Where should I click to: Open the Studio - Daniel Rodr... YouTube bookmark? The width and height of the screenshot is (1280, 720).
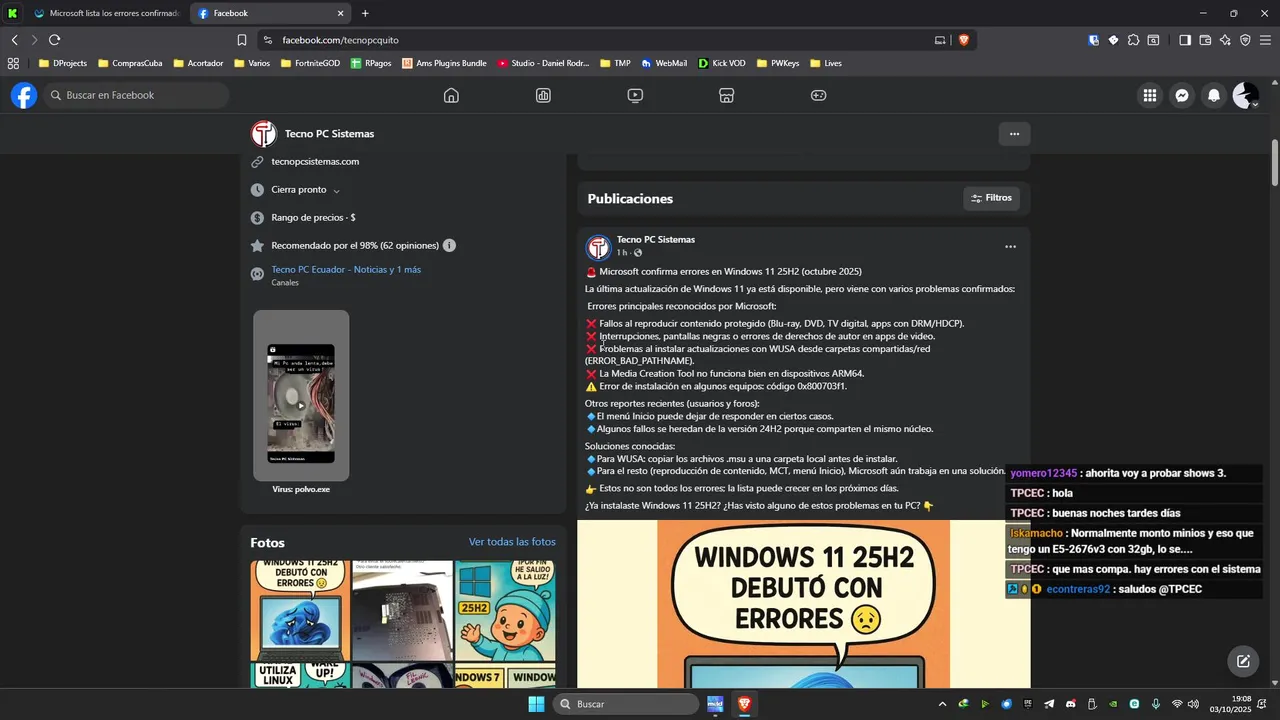click(x=544, y=63)
